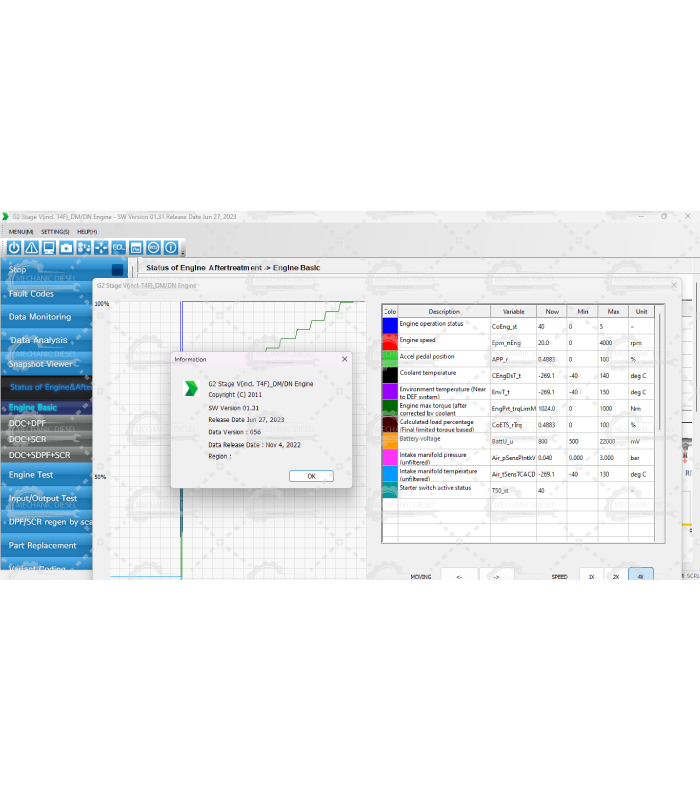Select the DOC+SCR sidebar sub-item
Screen dimensions: 700x800
click(x=28, y=439)
